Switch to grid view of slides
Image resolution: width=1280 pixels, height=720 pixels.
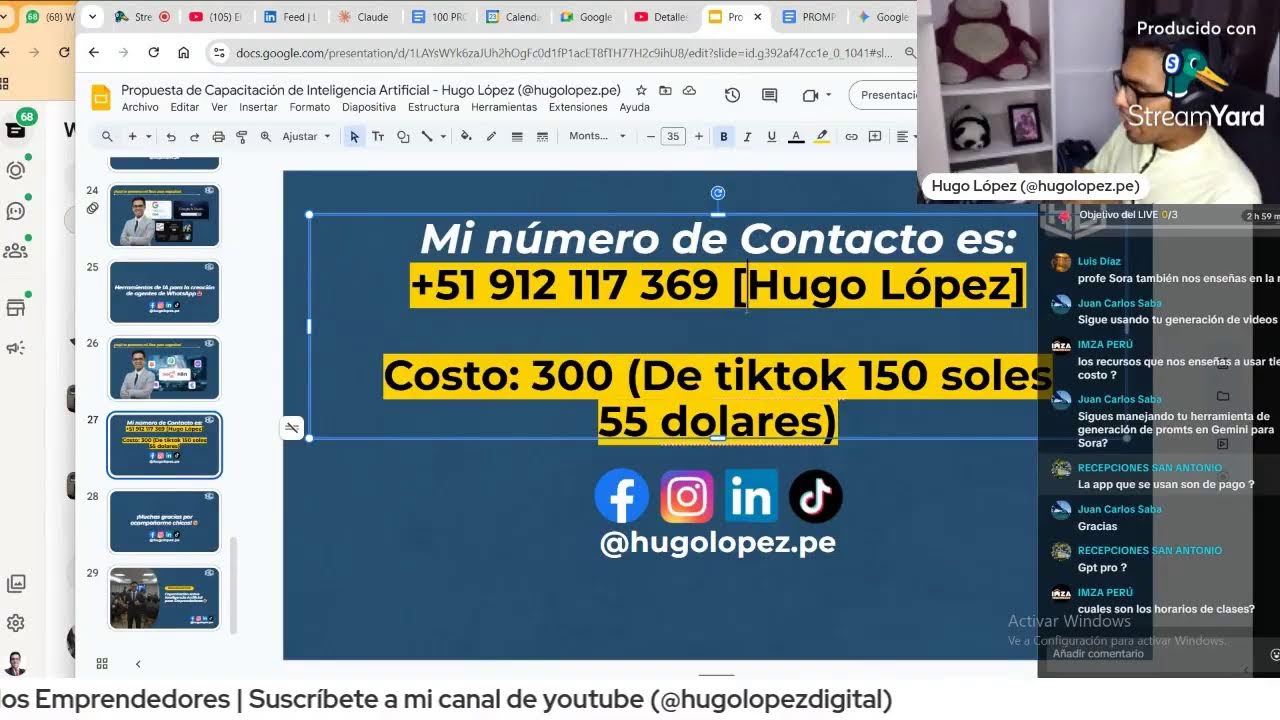click(x=102, y=663)
